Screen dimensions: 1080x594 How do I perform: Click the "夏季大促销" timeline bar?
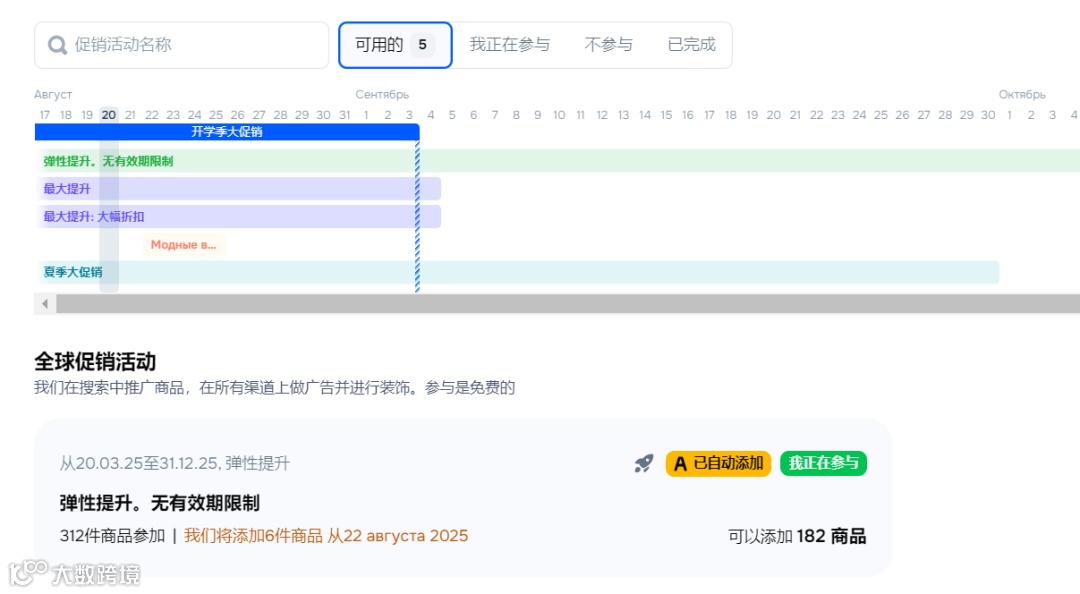pyautogui.click(x=300, y=271)
